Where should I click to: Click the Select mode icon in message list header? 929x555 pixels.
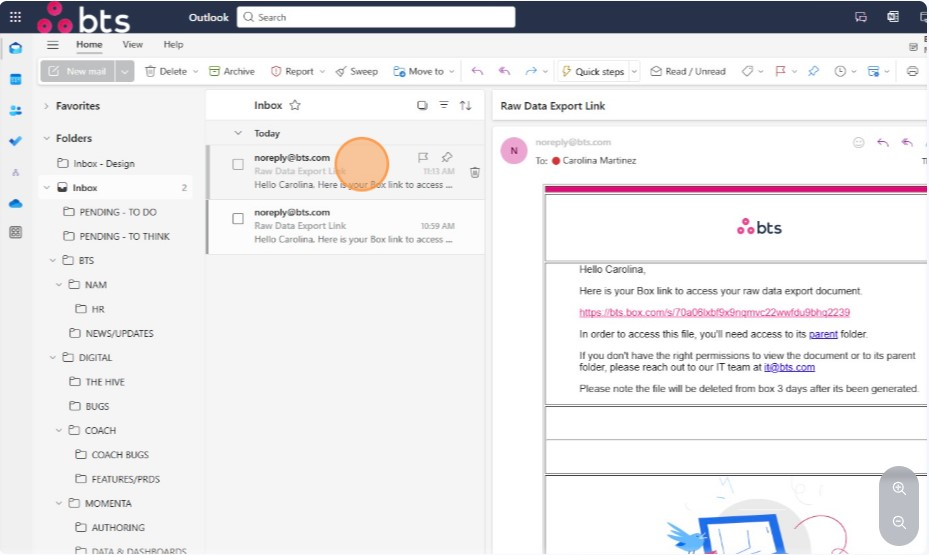point(422,105)
